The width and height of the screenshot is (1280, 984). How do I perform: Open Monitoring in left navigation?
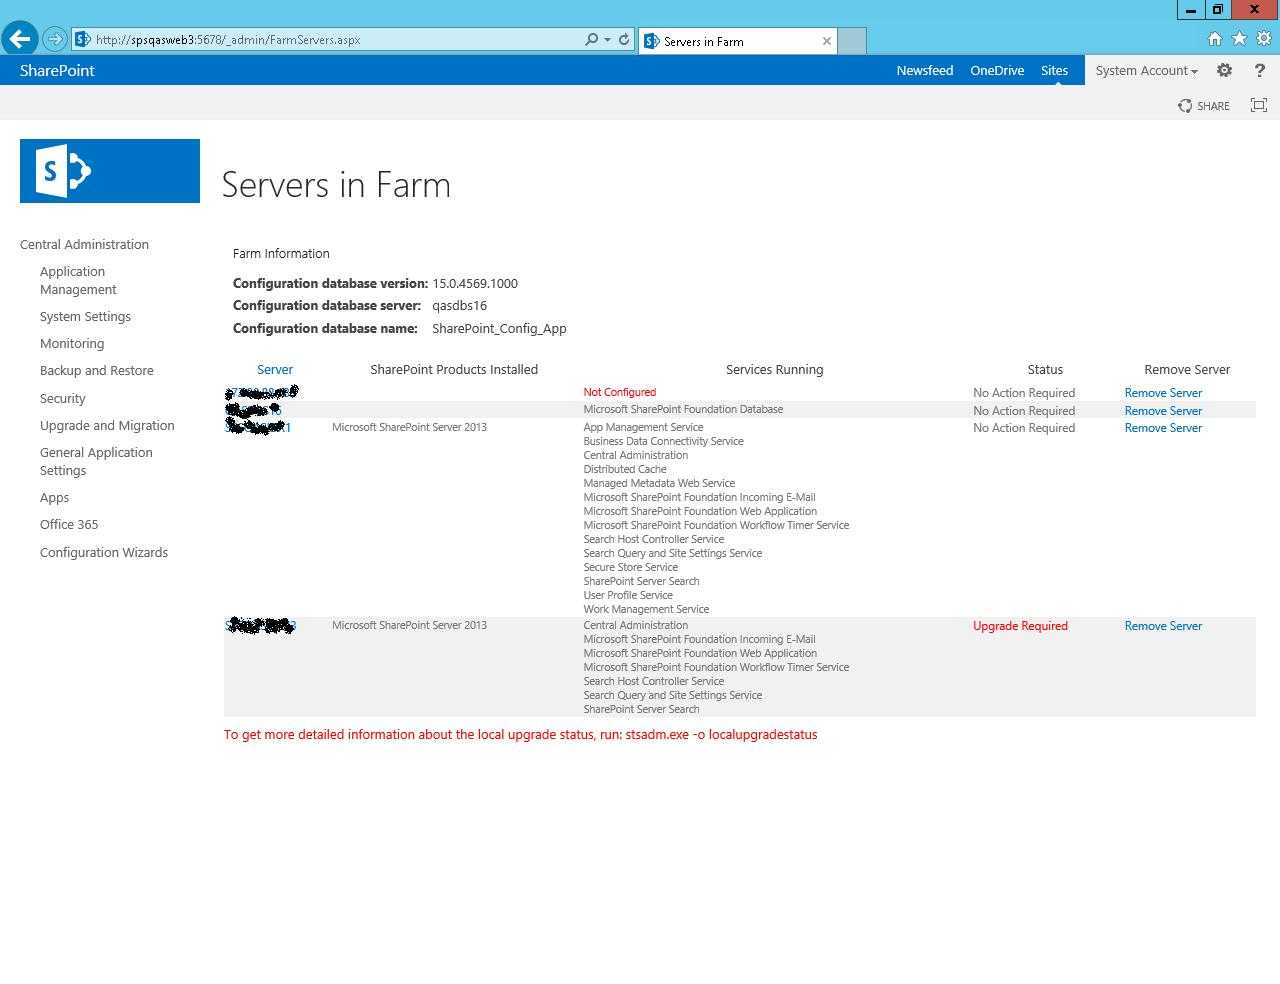72,343
